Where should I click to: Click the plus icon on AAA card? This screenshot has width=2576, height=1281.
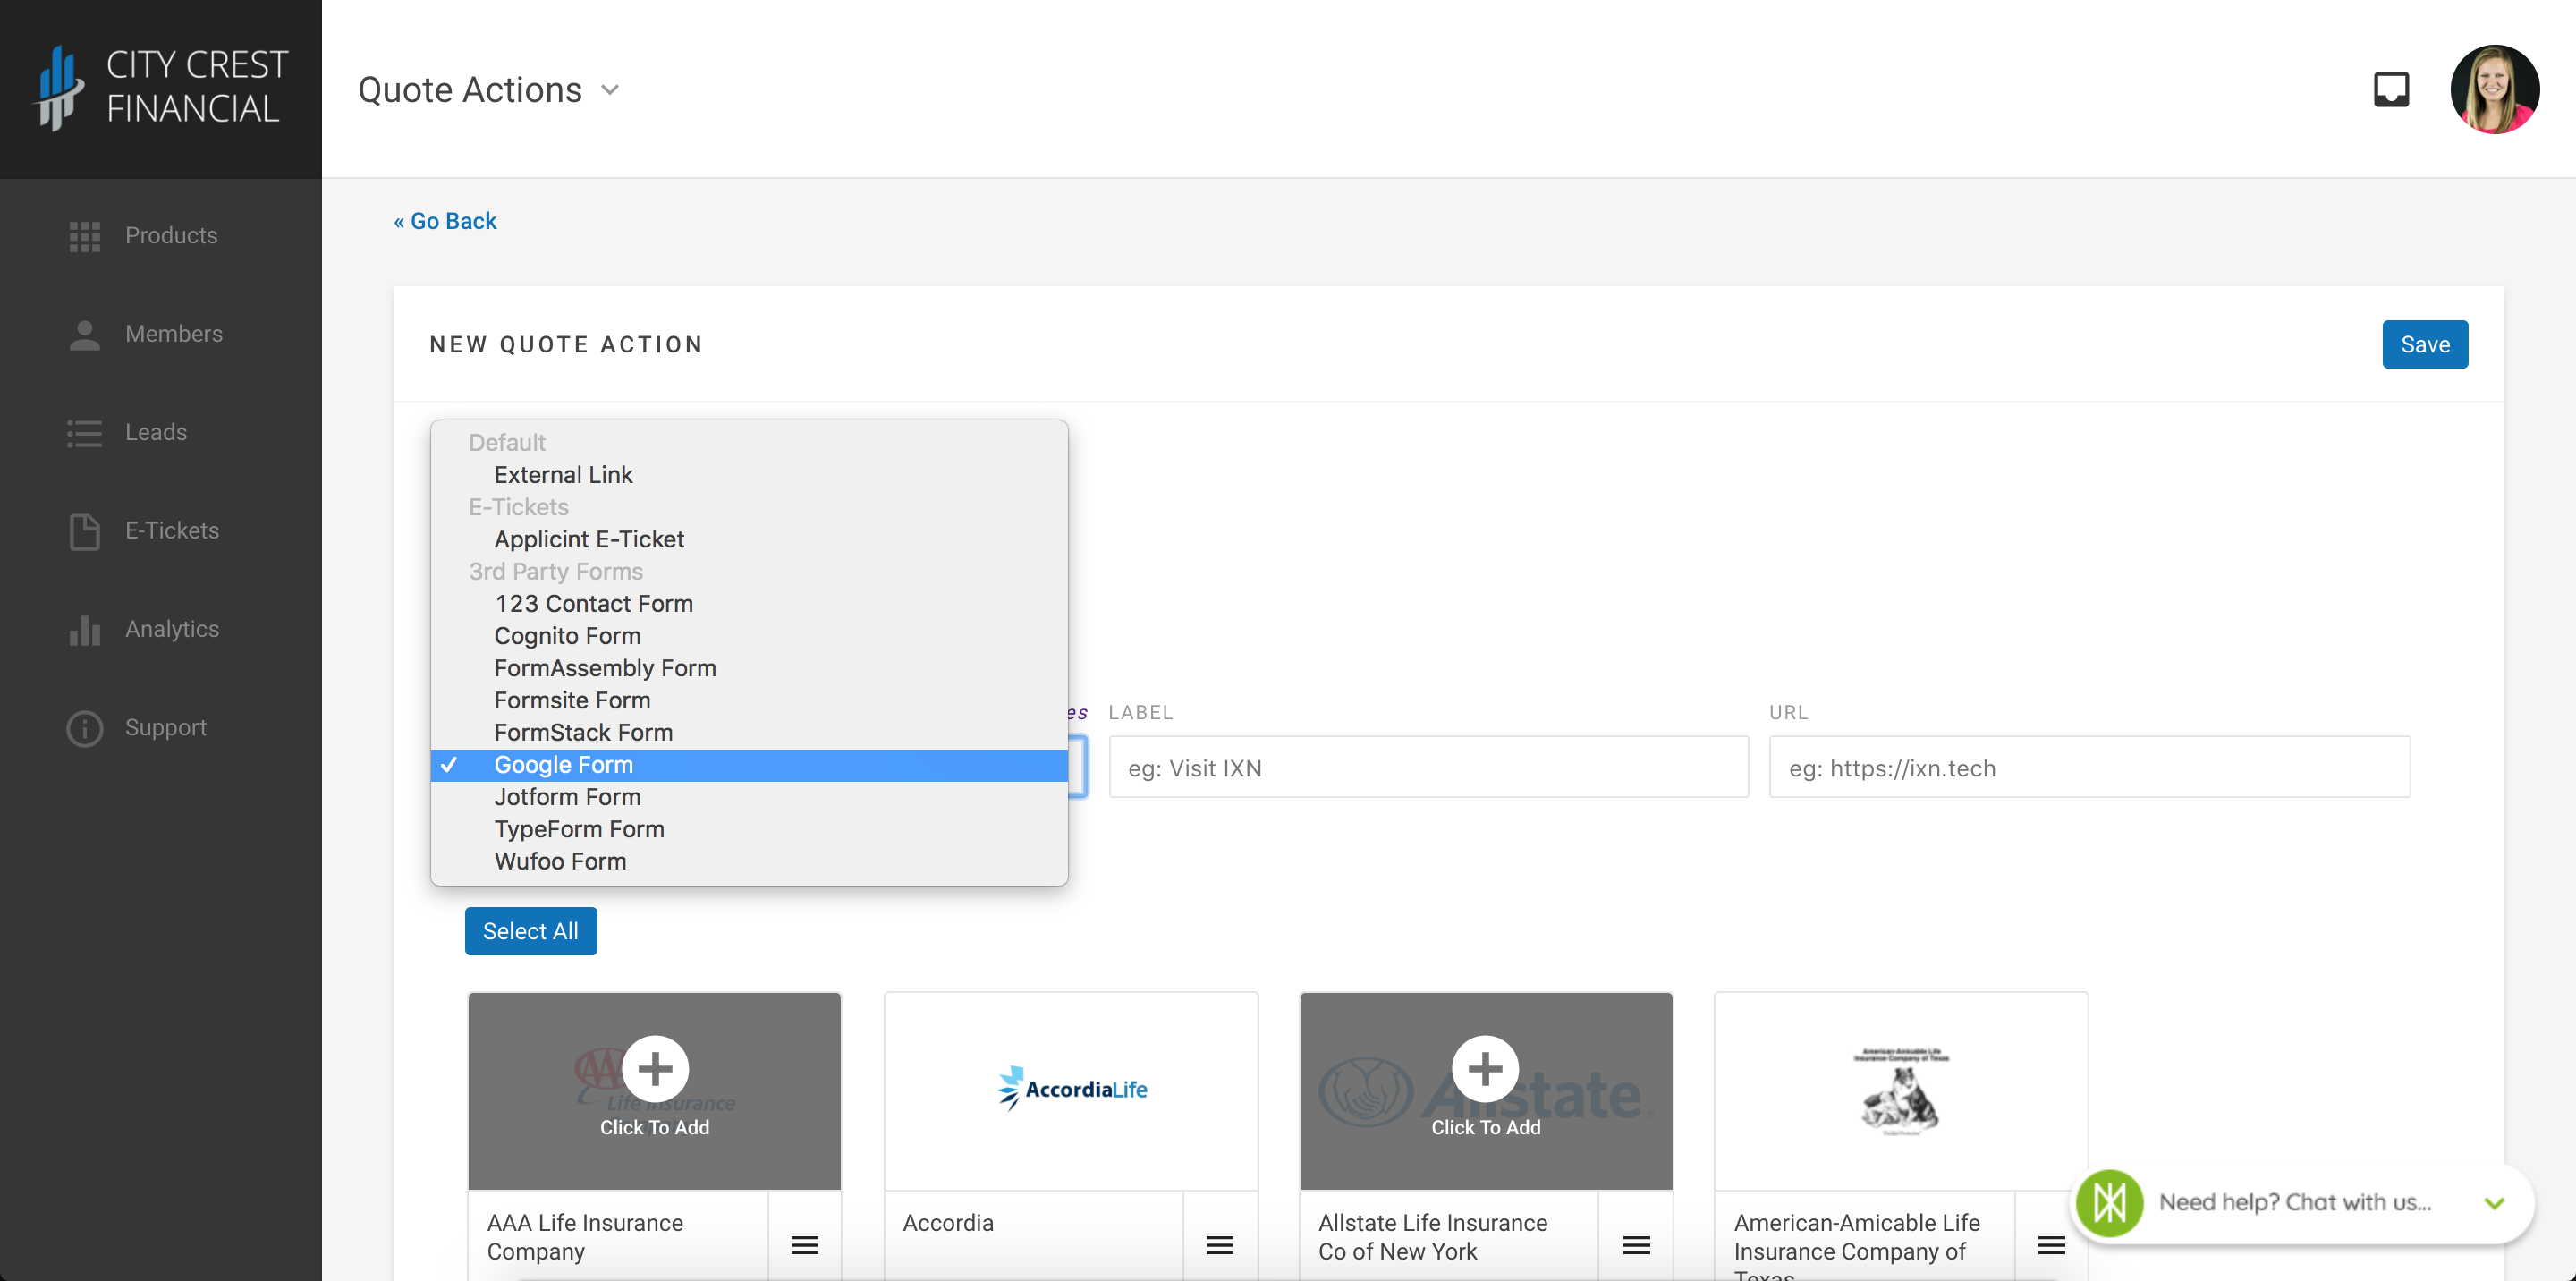tap(655, 1069)
